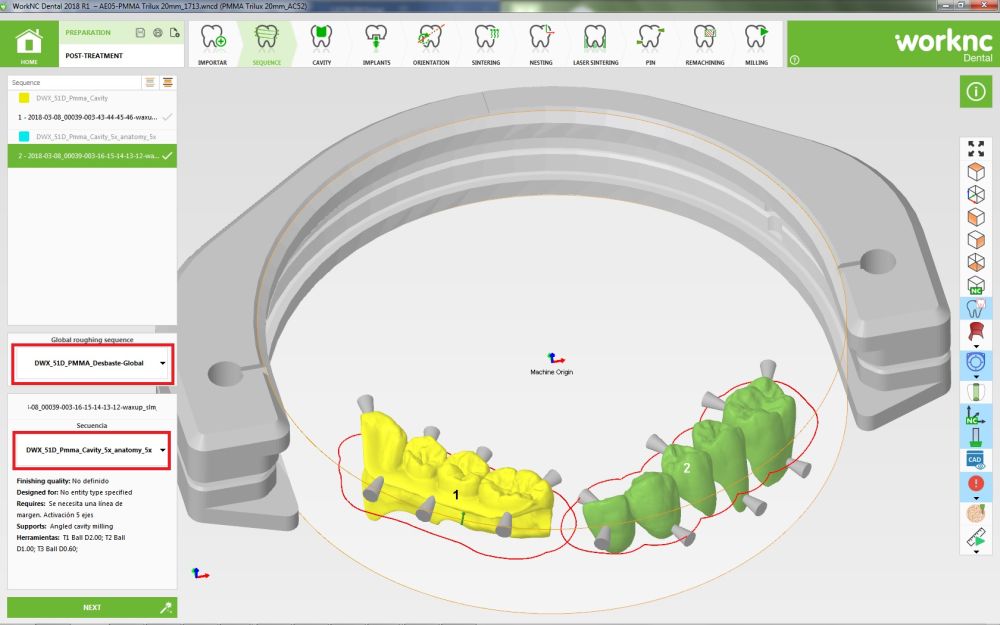Toggle the green stock cylinder display icon
The width and height of the screenshot is (1000, 625).
coord(976,392)
